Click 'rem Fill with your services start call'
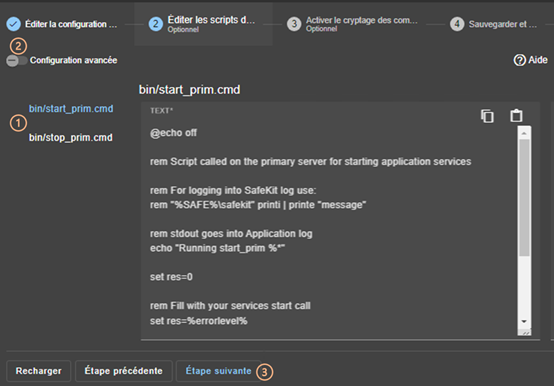Screen dimensions: 554x386 click(x=230, y=306)
